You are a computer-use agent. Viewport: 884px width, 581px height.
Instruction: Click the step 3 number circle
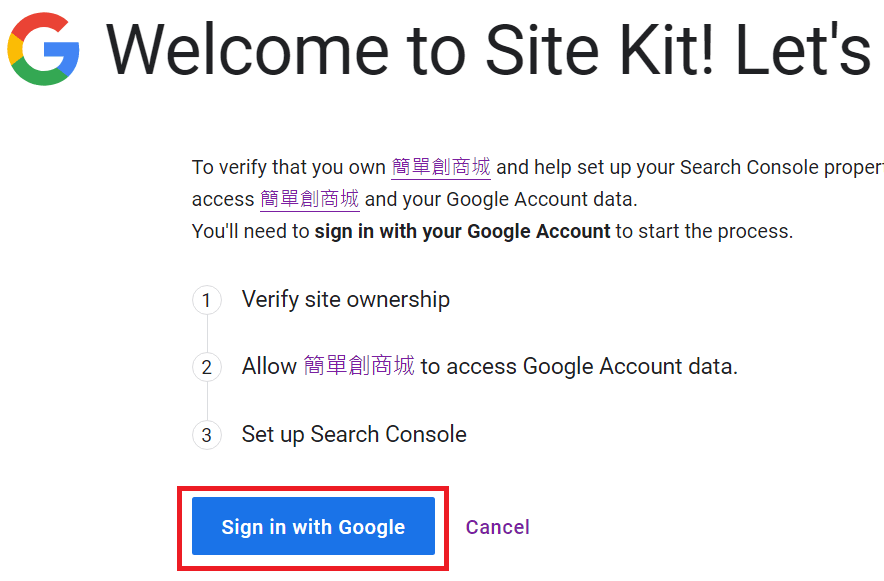[x=207, y=435]
